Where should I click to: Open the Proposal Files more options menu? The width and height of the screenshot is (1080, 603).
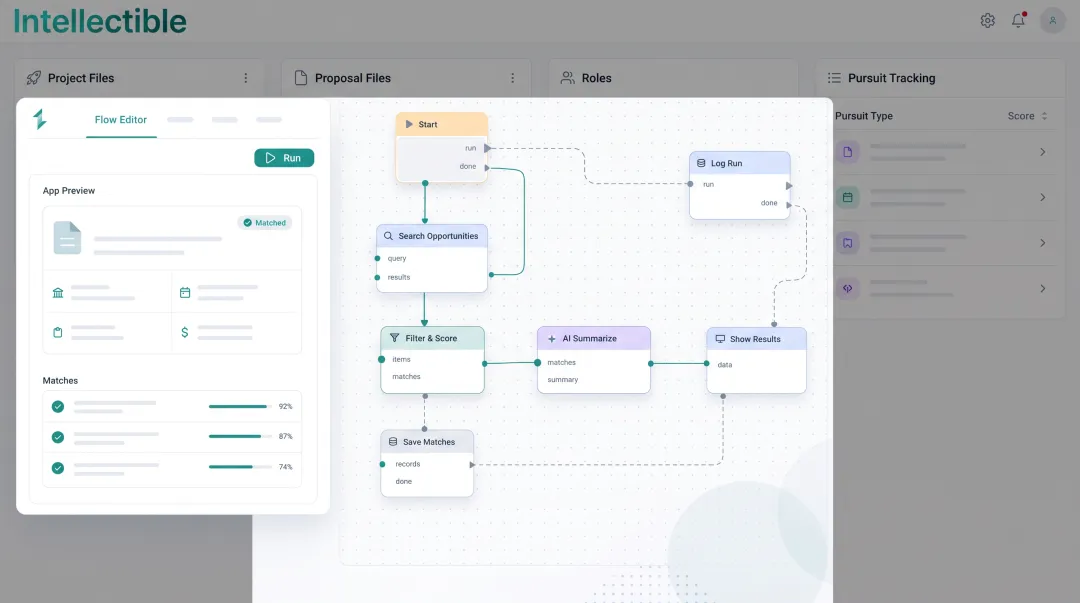tap(512, 78)
